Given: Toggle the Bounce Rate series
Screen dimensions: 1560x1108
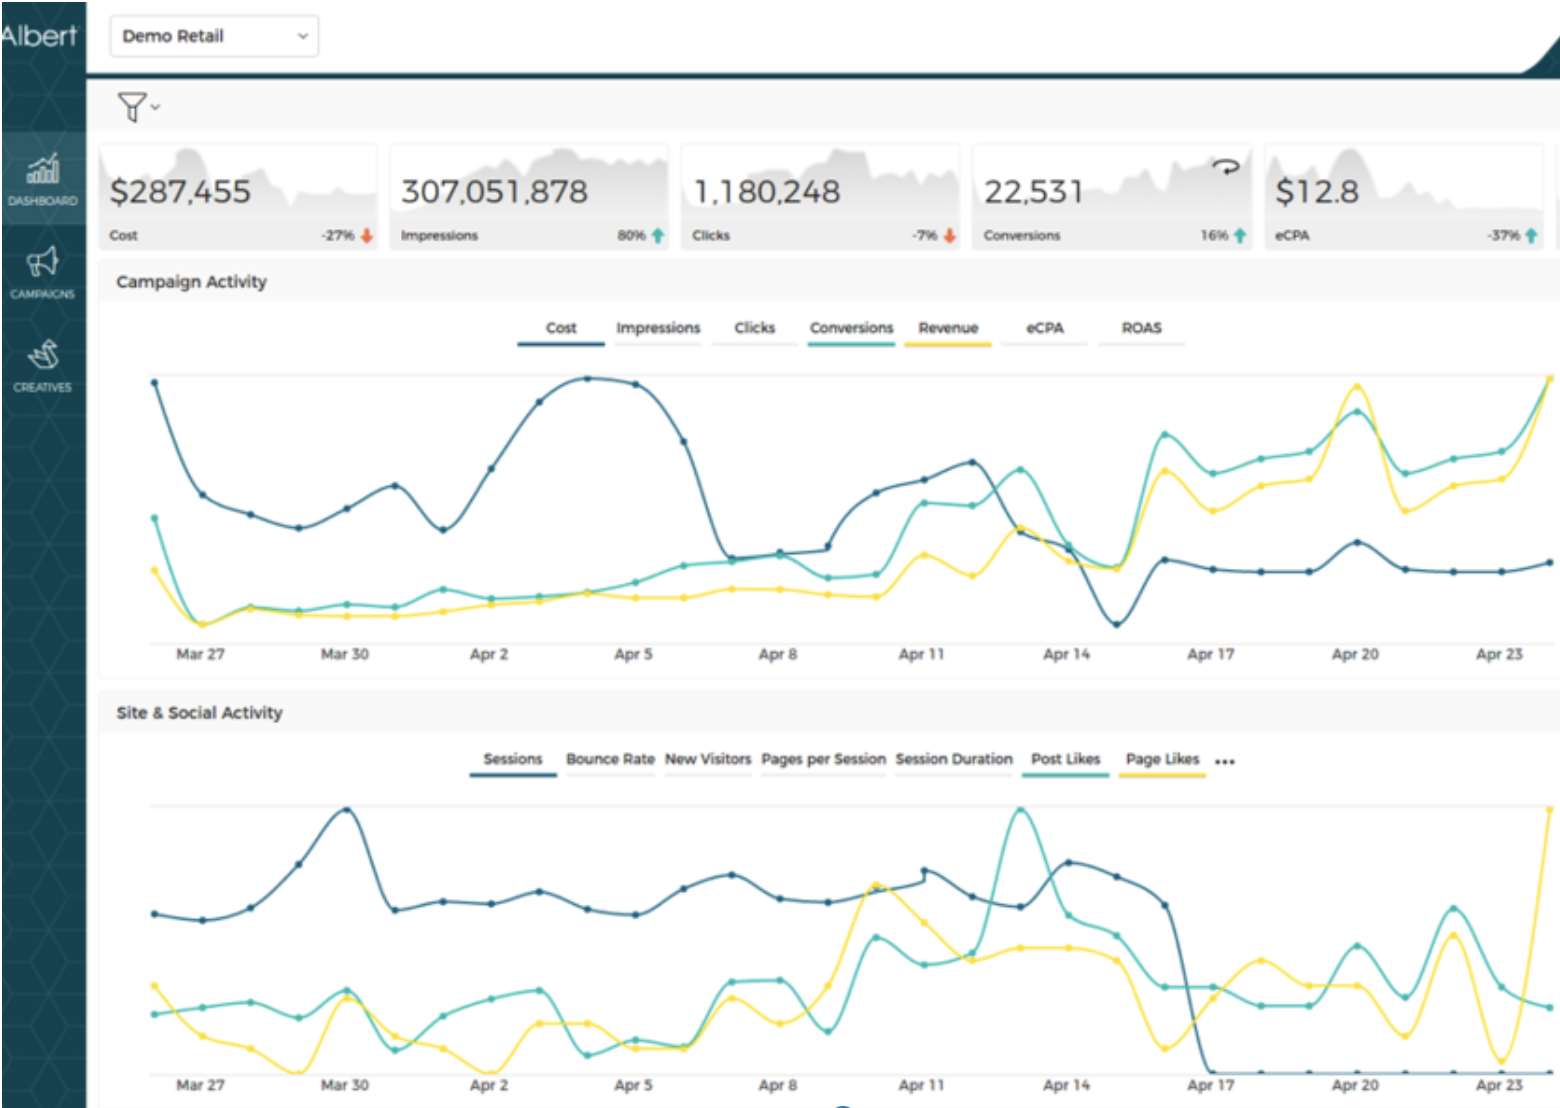Looking at the screenshot, I should pyautogui.click(x=609, y=759).
